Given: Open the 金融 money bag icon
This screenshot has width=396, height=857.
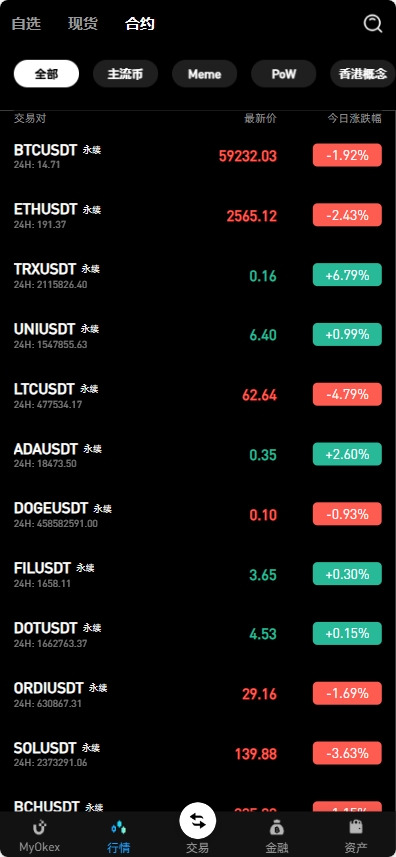Looking at the screenshot, I should tap(277, 827).
